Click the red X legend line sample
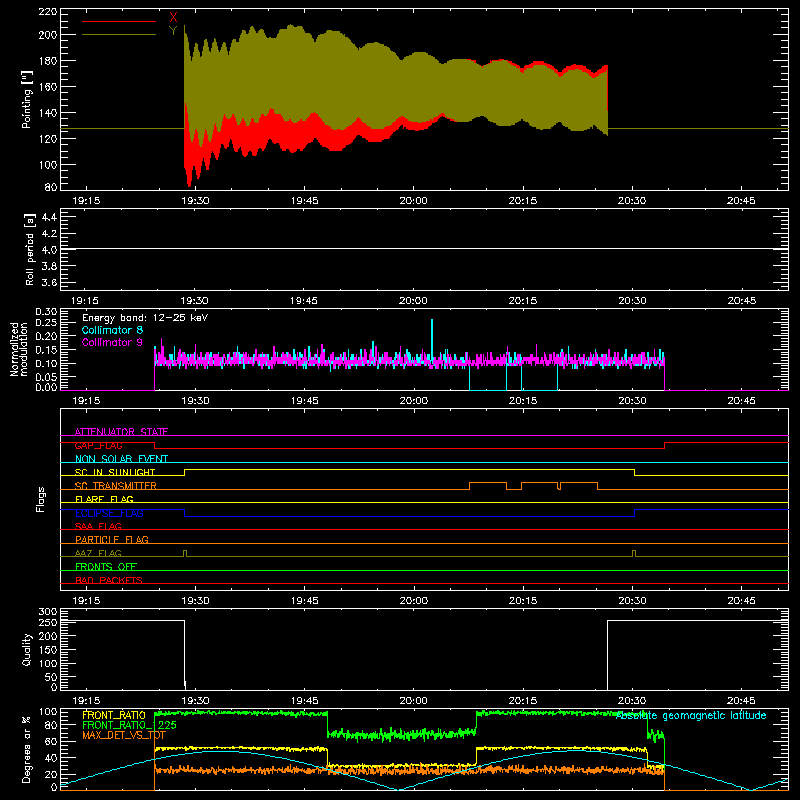Screen dimensions: 800x800 [119, 21]
